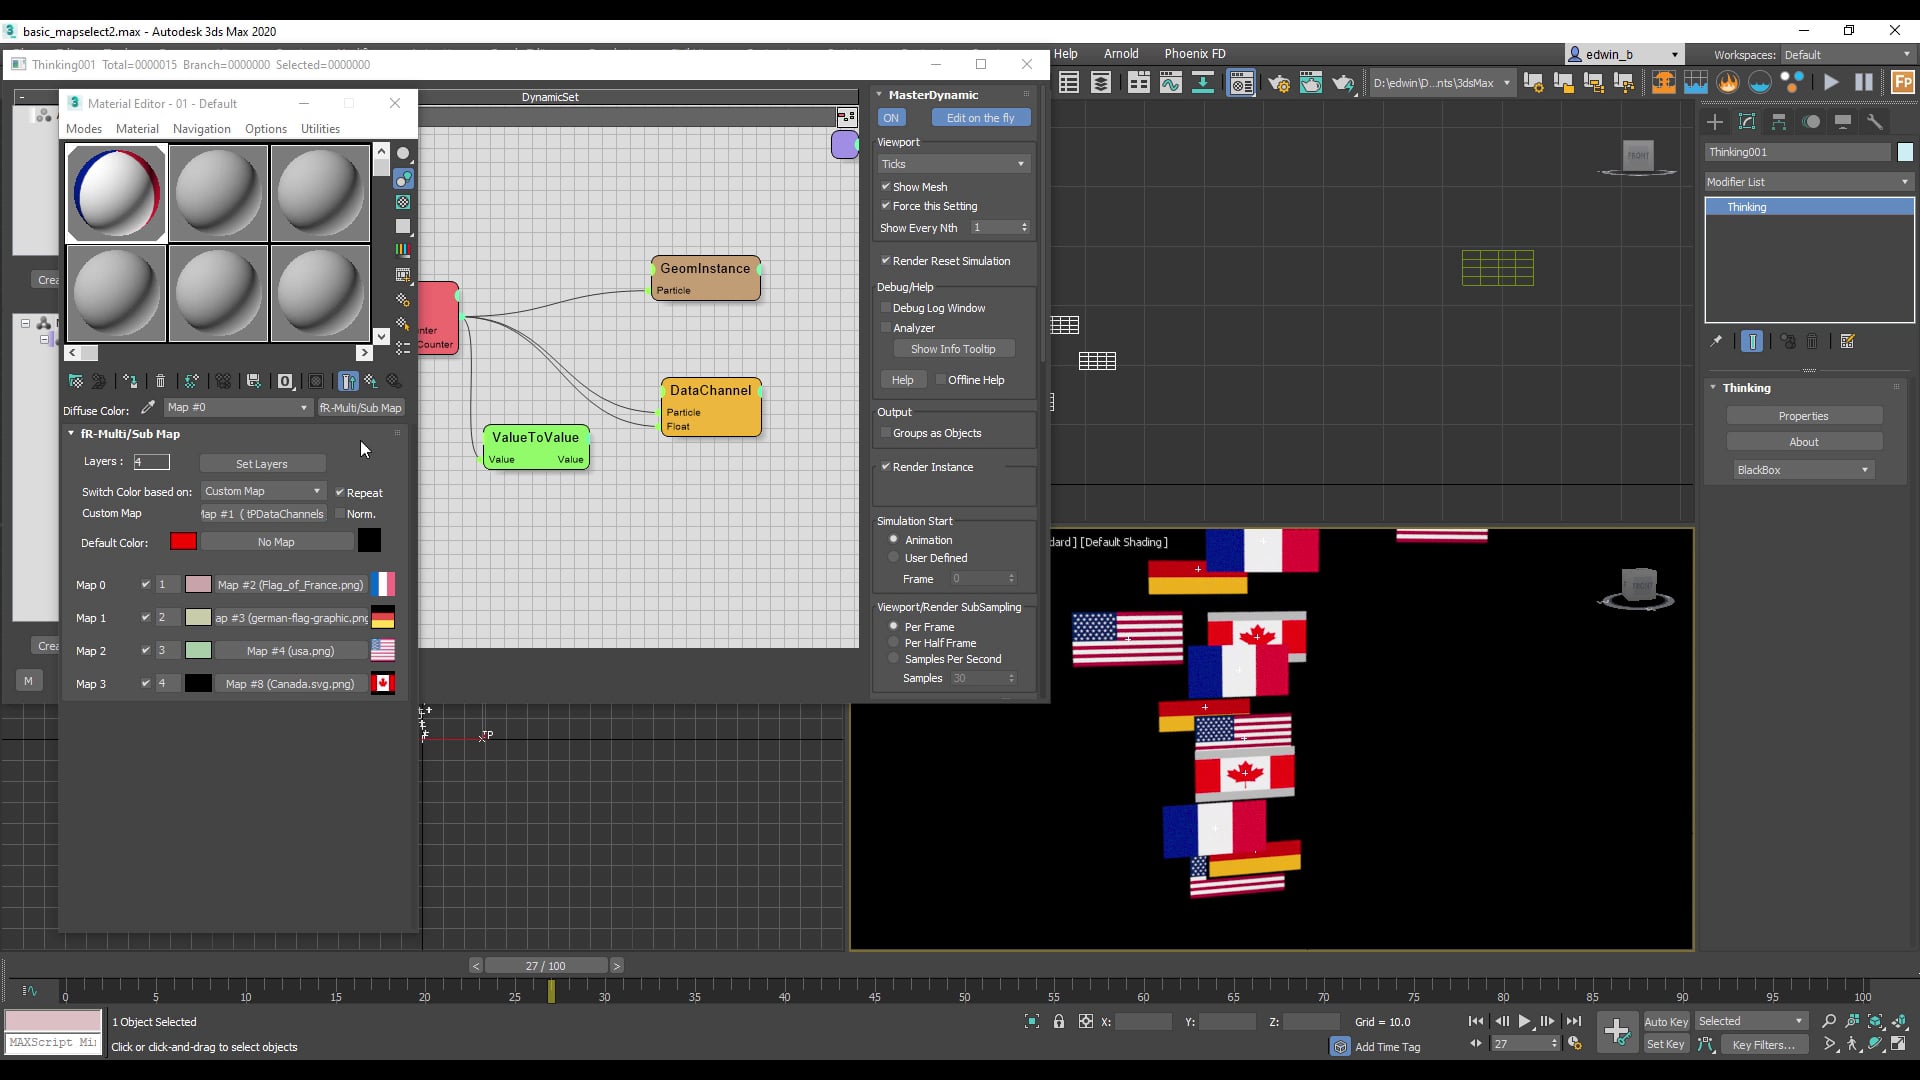
Task: Click the Set Layers button
Action: pyautogui.click(x=262, y=463)
